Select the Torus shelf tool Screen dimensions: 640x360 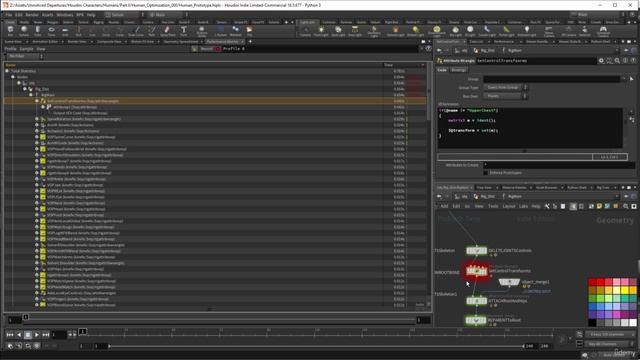click(51, 31)
